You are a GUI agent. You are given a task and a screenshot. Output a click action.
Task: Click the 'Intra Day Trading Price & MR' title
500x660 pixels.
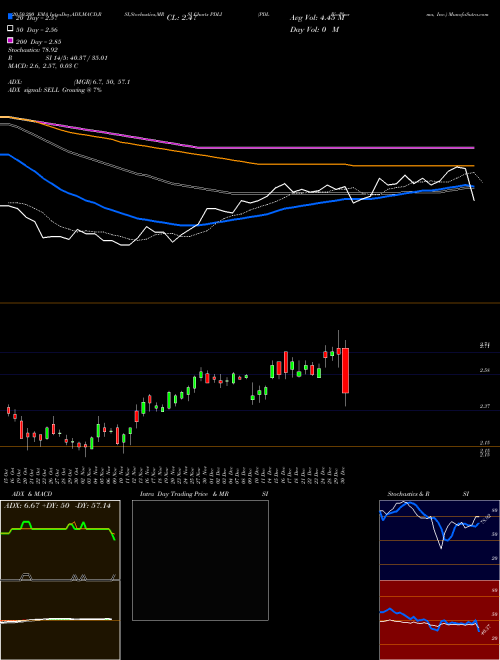[x=184, y=494]
